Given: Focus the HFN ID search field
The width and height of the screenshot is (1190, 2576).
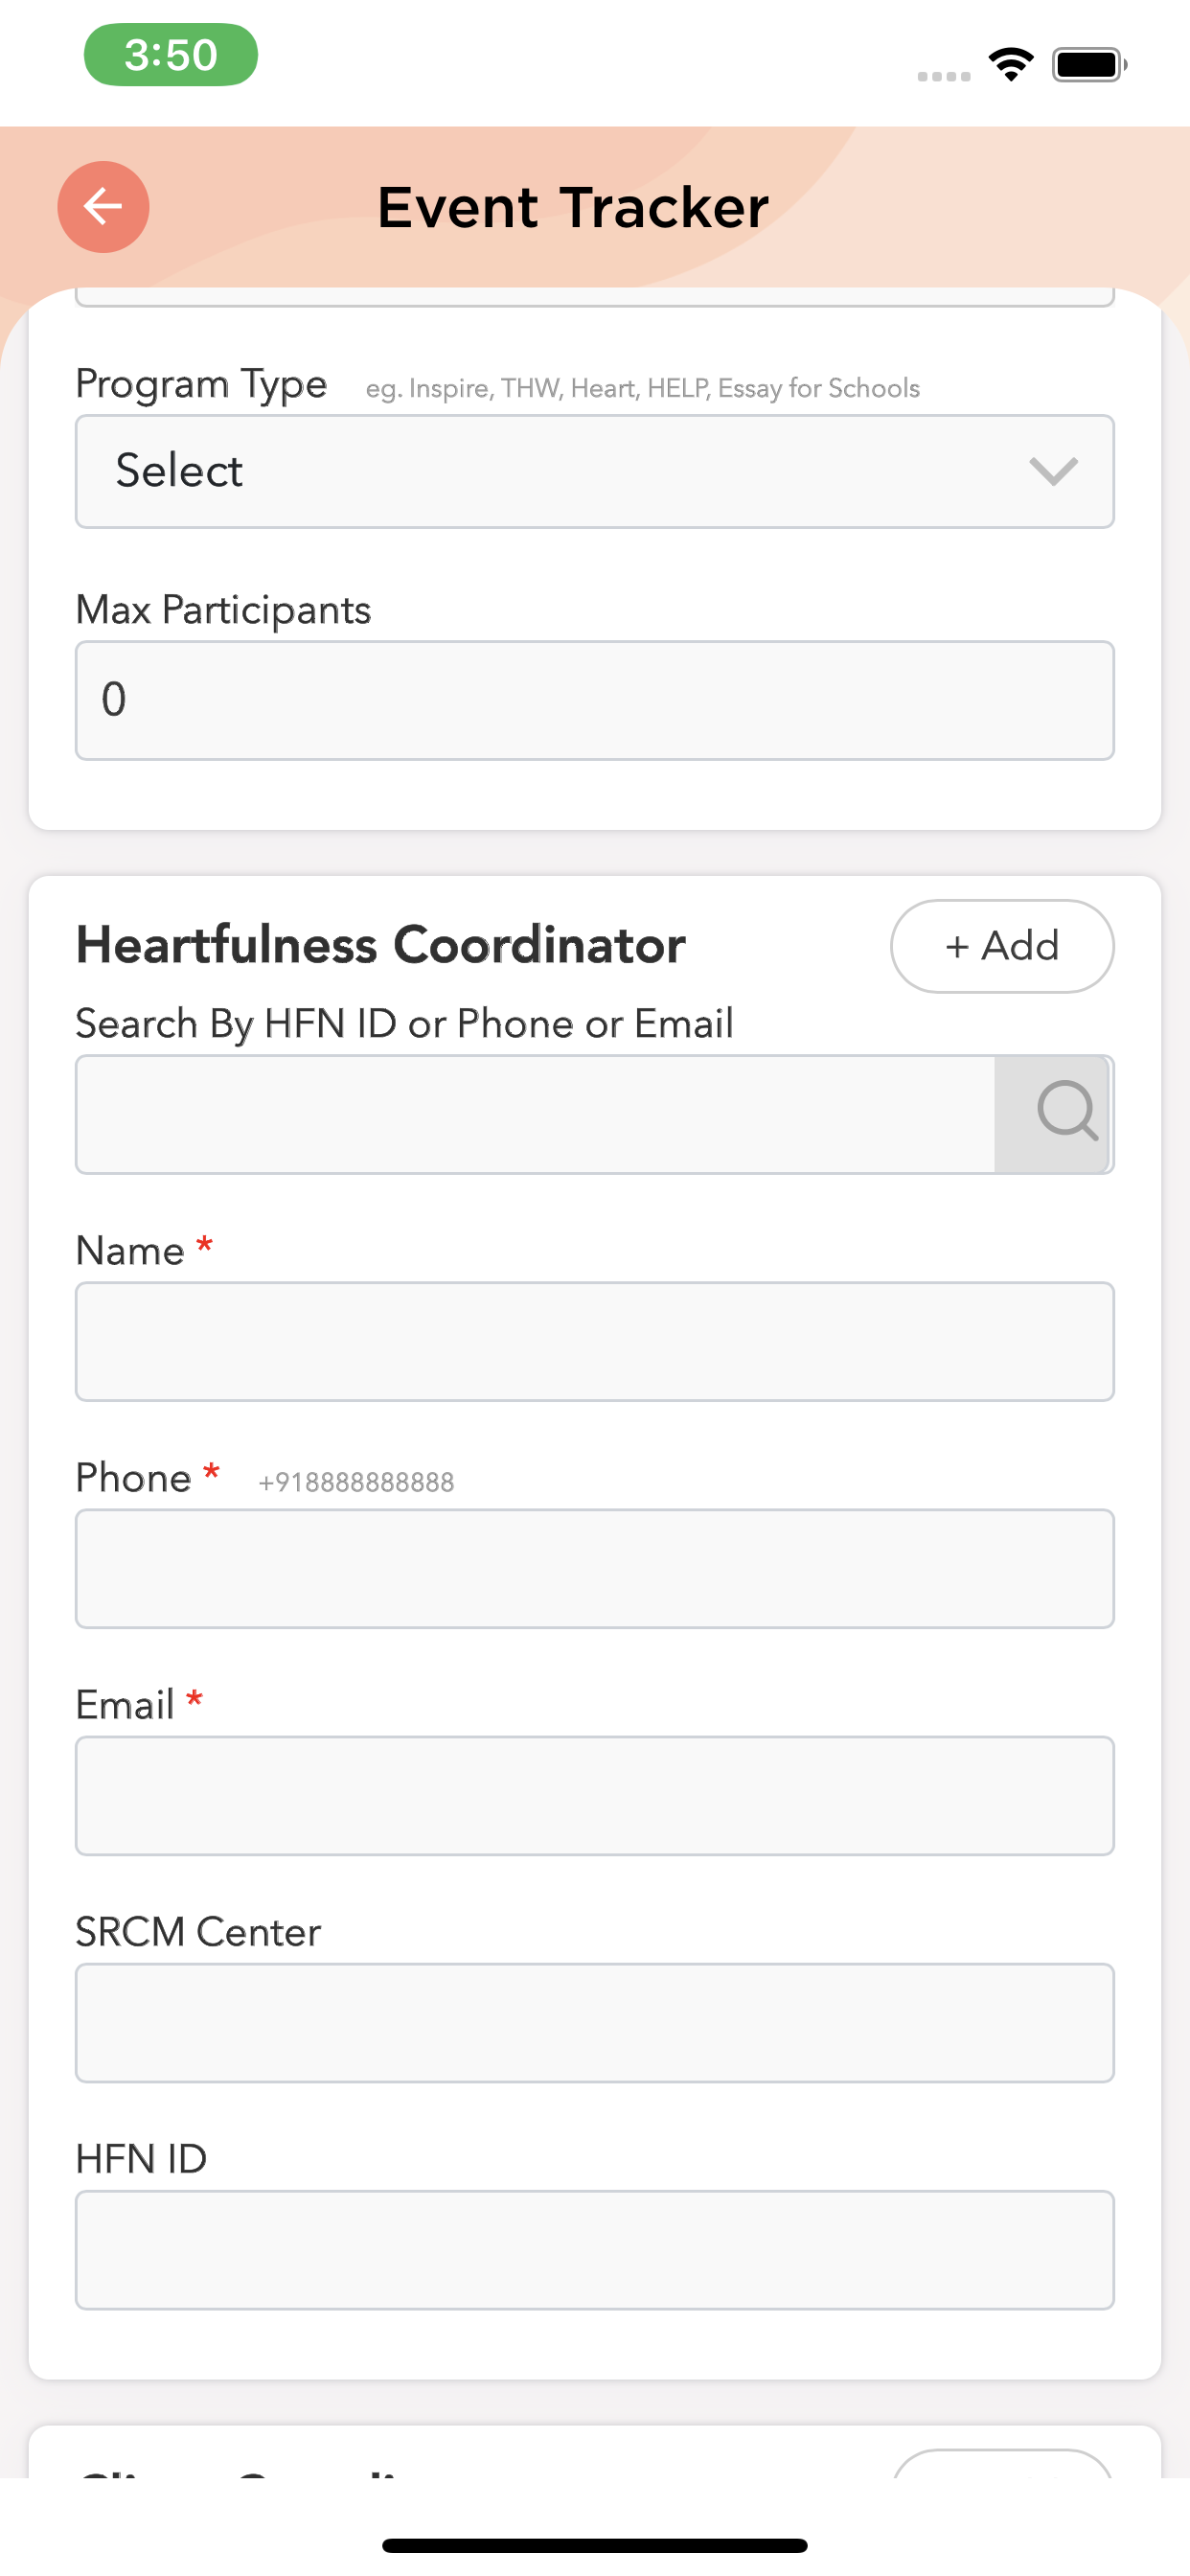Looking at the screenshot, I should click(535, 1114).
